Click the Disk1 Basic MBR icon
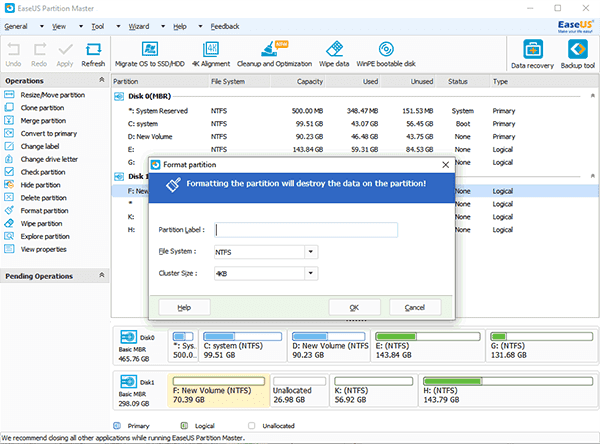 point(128,382)
